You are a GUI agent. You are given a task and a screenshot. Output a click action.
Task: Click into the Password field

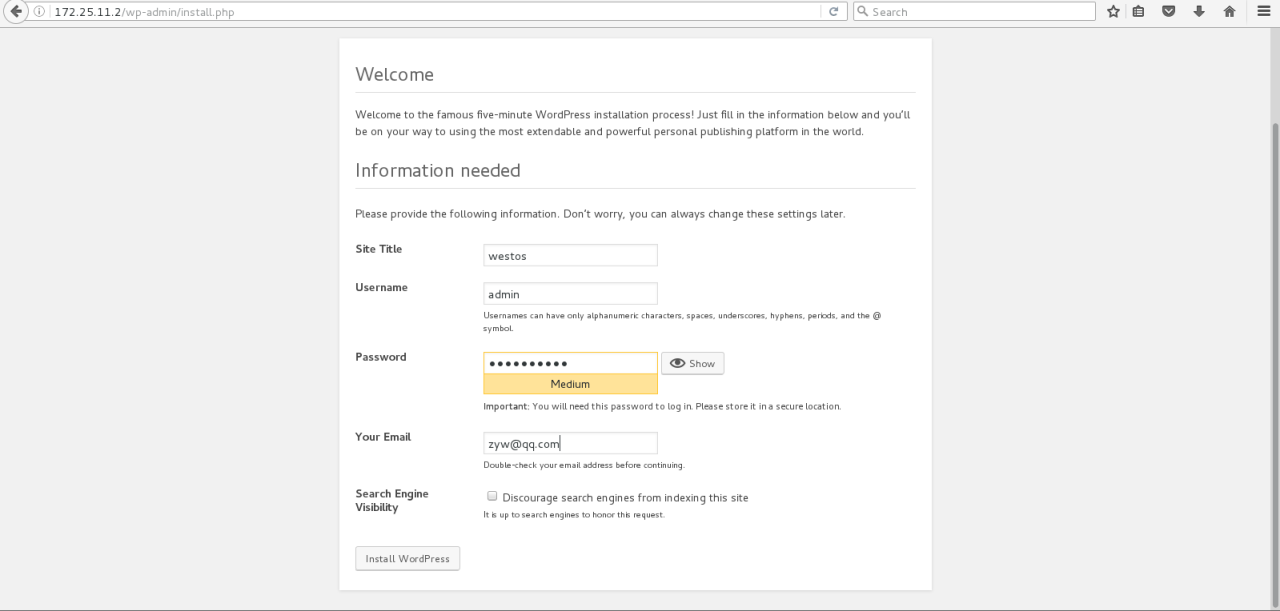[570, 363]
